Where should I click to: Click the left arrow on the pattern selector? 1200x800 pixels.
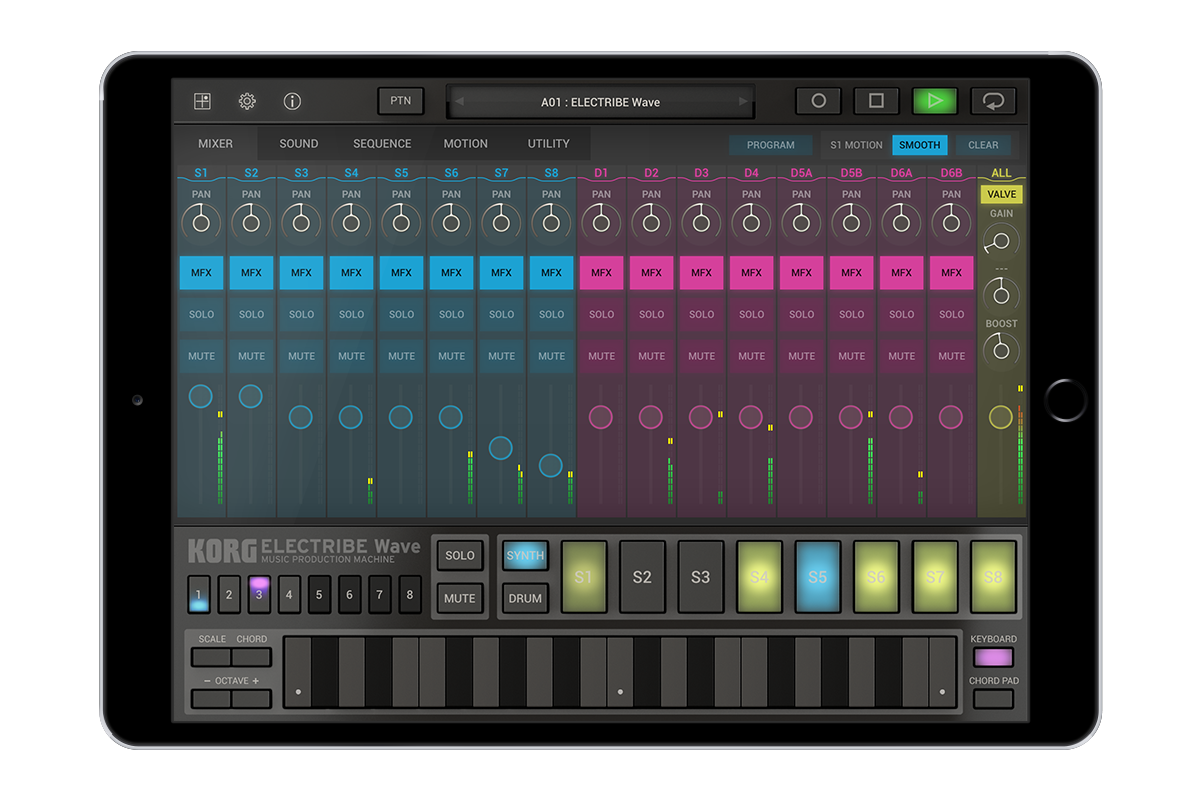coord(459,101)
